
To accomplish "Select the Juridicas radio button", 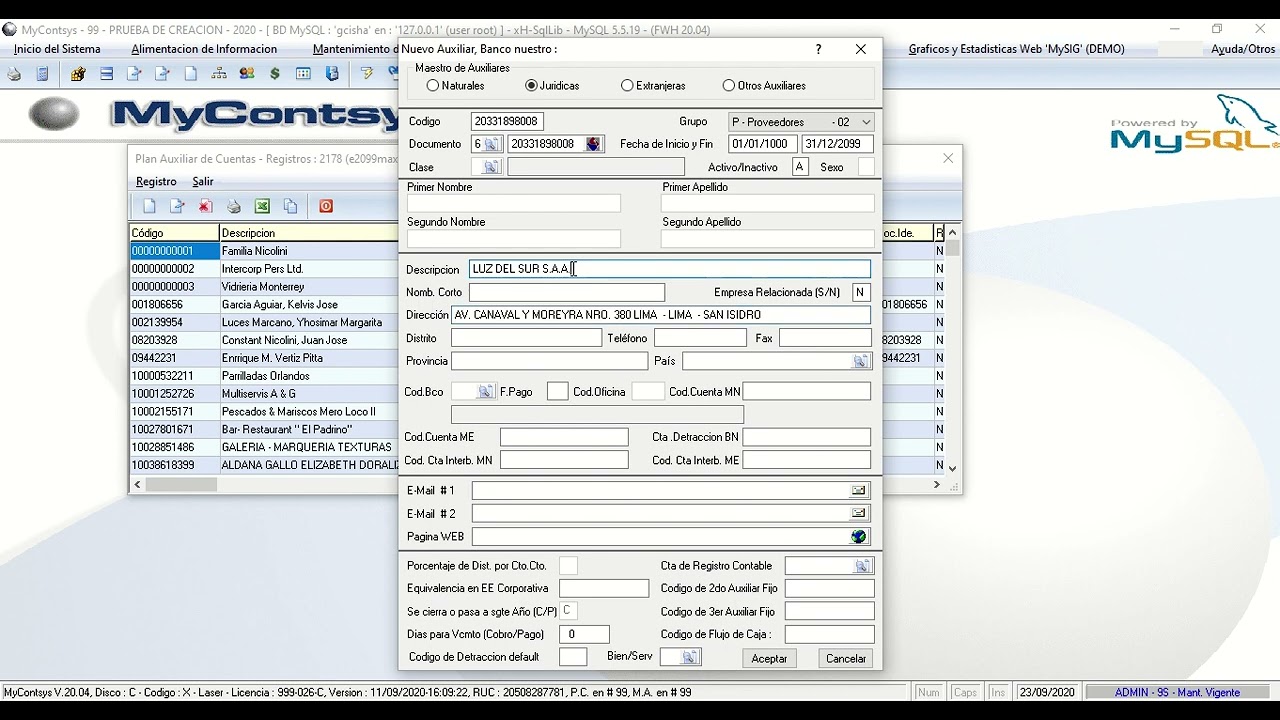I will click(531, 86).
